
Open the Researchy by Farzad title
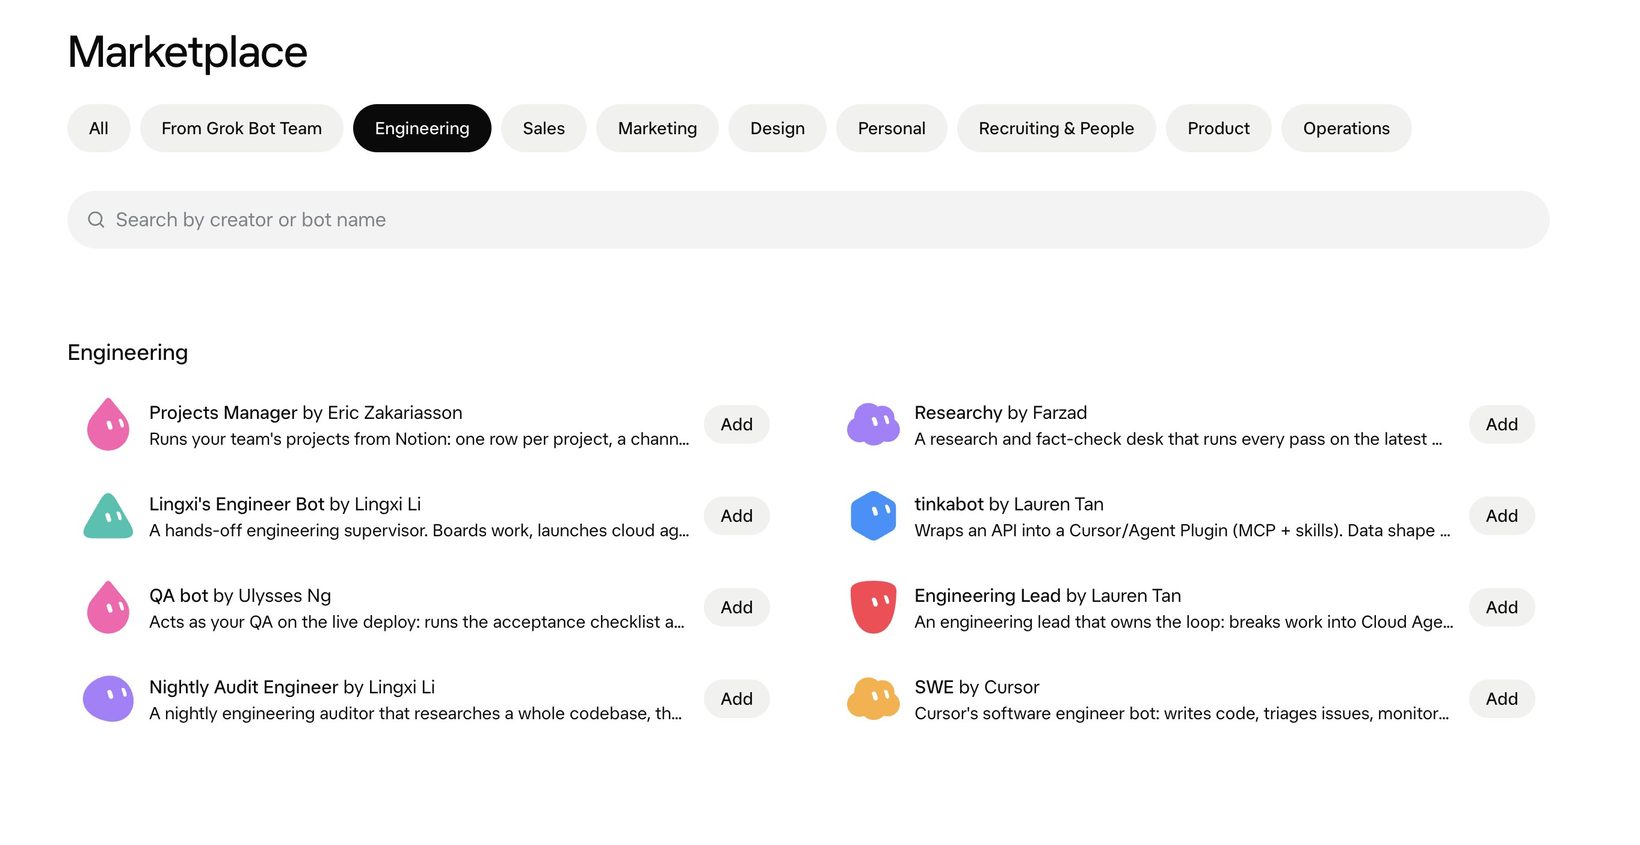tap(1000, 412)
